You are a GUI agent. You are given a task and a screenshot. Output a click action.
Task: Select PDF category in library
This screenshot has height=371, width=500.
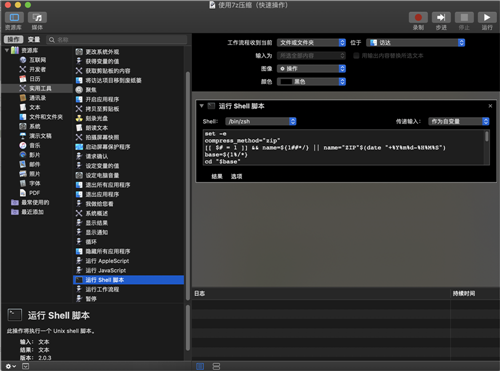30,193
